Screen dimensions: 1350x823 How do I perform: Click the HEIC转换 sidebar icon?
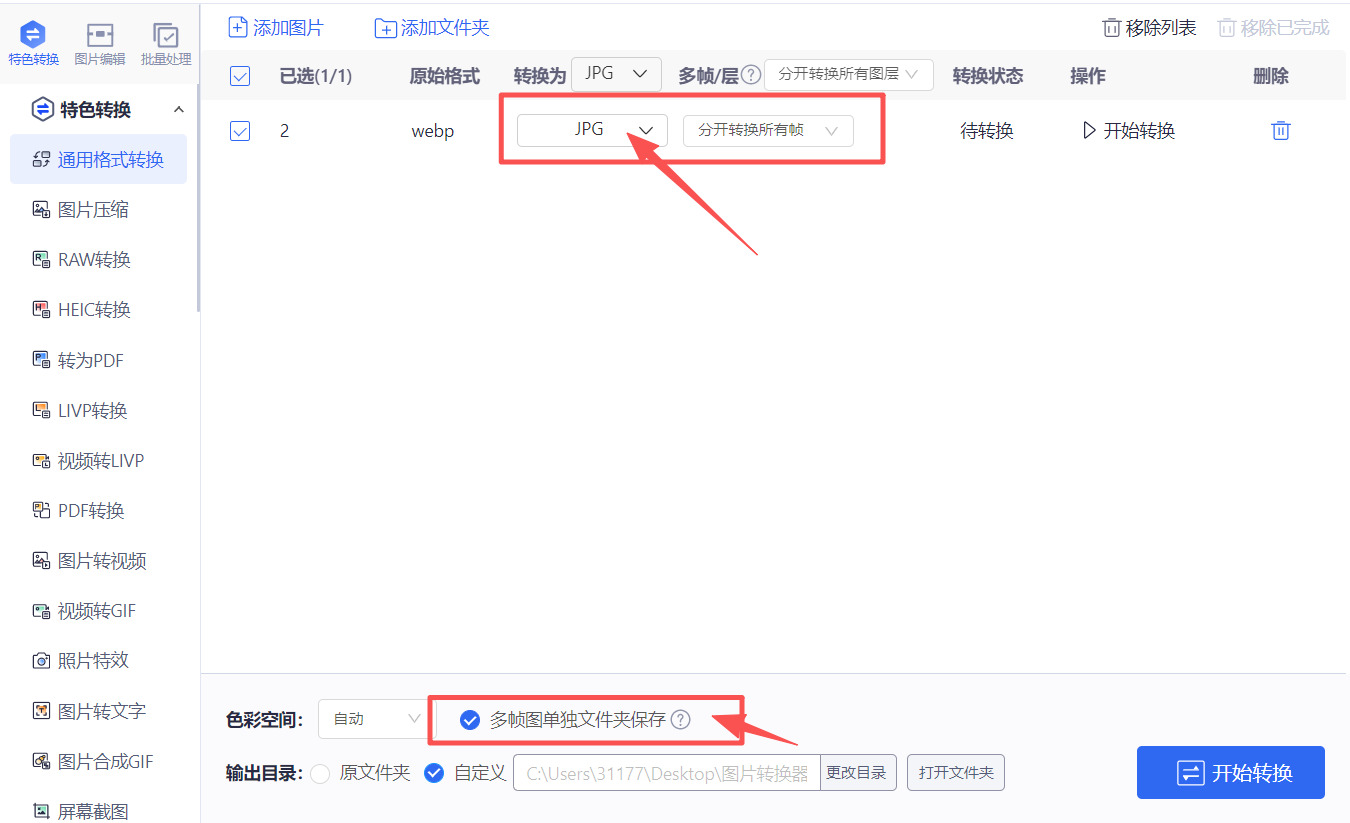tap(41, 310)
